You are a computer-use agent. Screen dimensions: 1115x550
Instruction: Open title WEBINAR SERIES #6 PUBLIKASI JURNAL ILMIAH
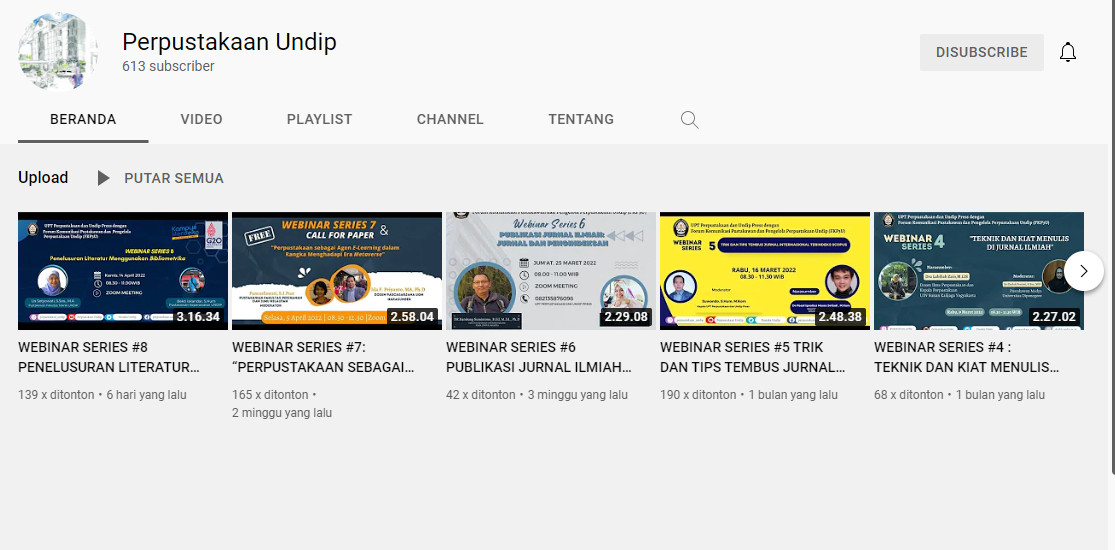pyautogui.click(x=539, y=357)
